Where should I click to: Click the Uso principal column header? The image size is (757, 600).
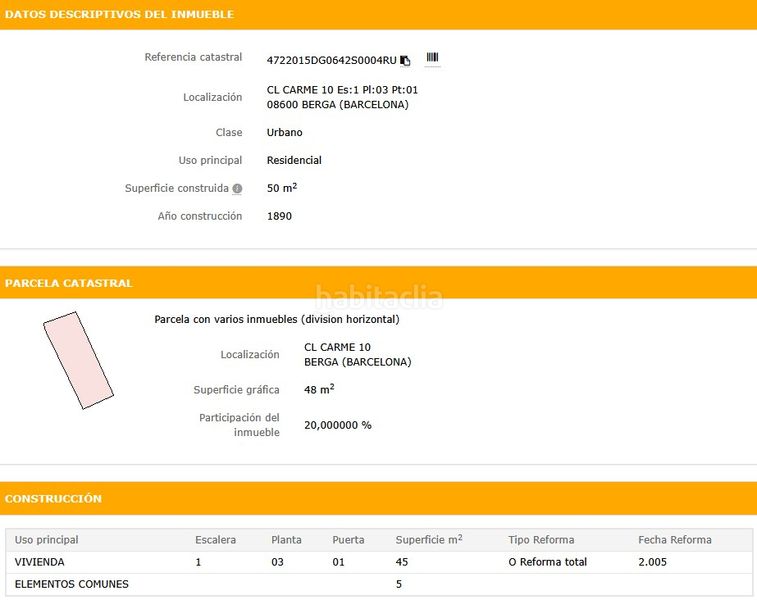pos(47,540)
